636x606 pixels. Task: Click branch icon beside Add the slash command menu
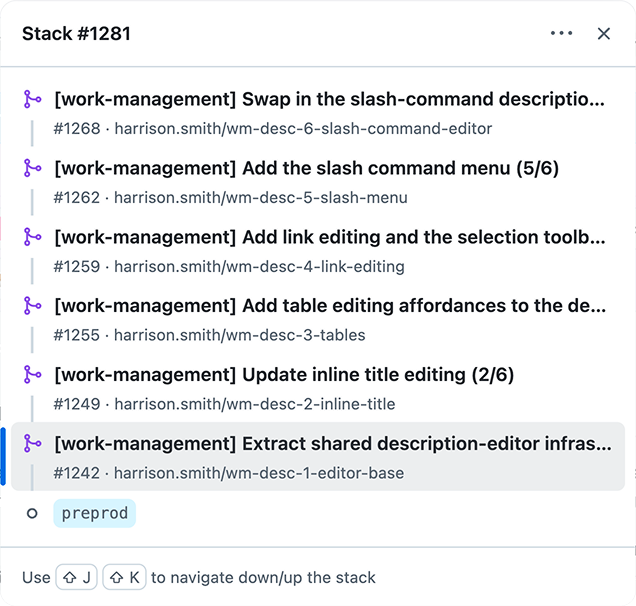coord(32,168)
